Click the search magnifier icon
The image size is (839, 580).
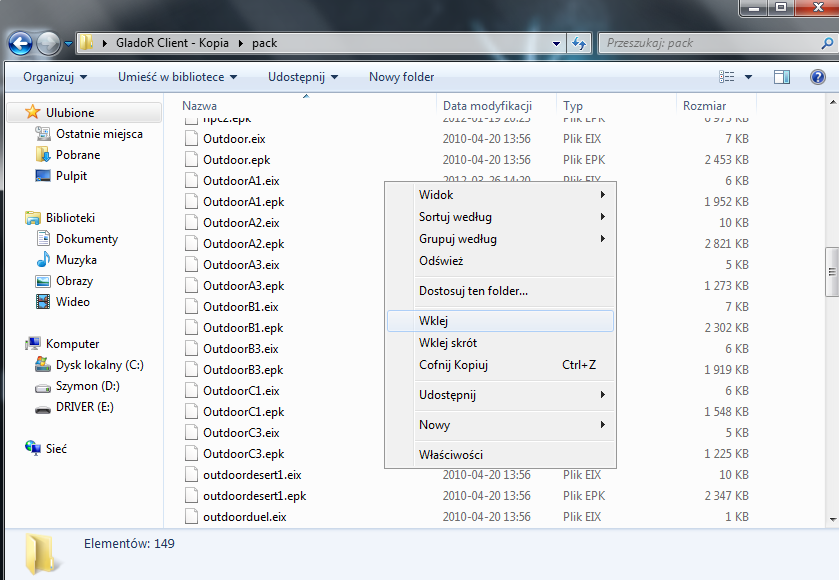(827, 43)
